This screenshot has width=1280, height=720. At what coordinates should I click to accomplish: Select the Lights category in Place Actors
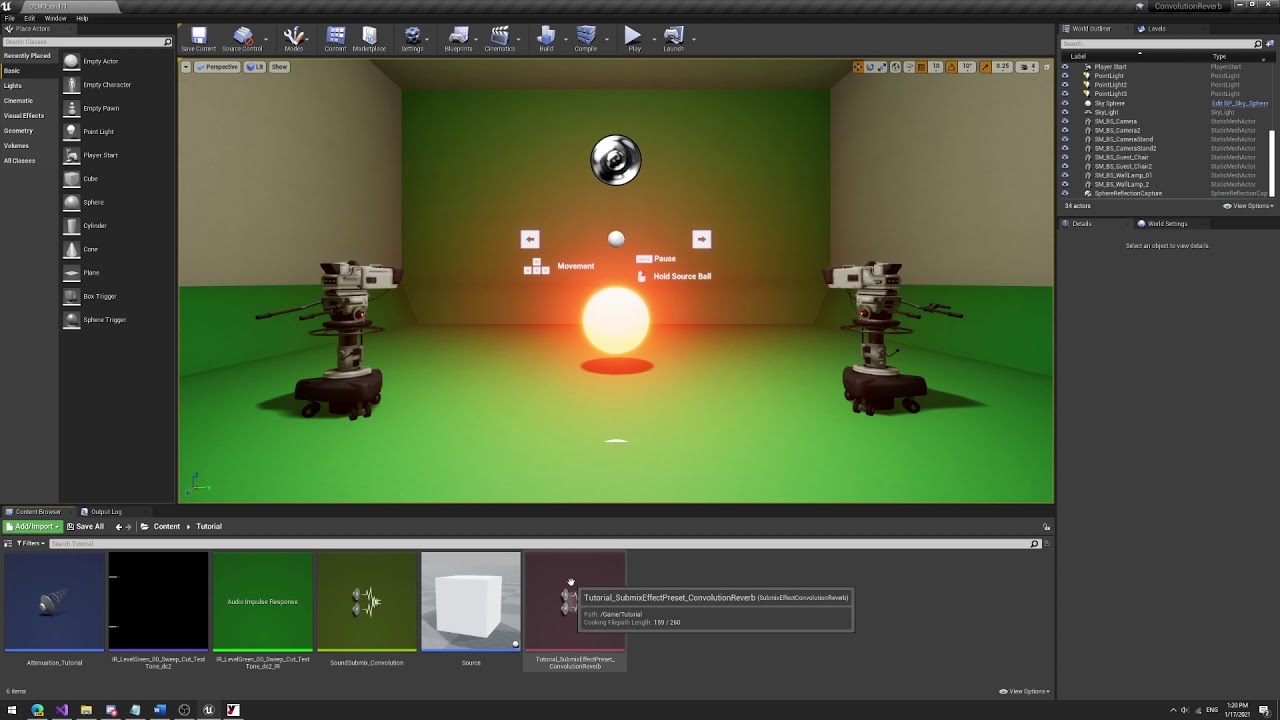click(x=13, y=86)
